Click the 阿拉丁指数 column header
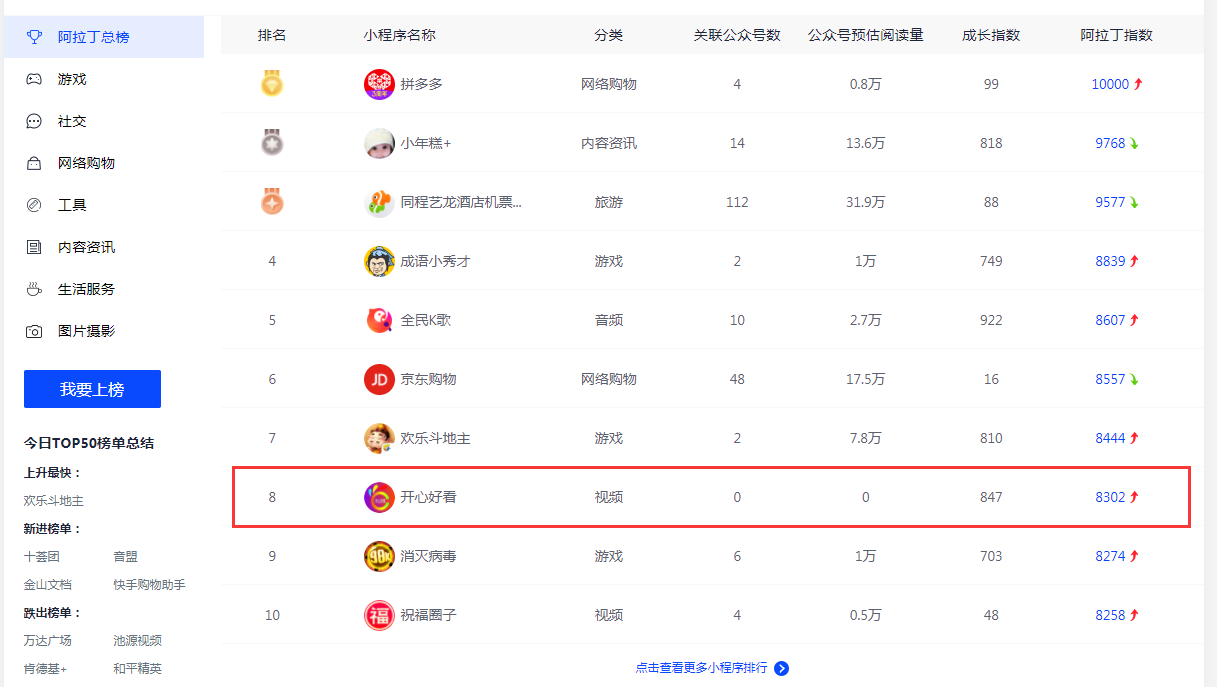This screenshot has height=687, width=1217. point(1116,35)
